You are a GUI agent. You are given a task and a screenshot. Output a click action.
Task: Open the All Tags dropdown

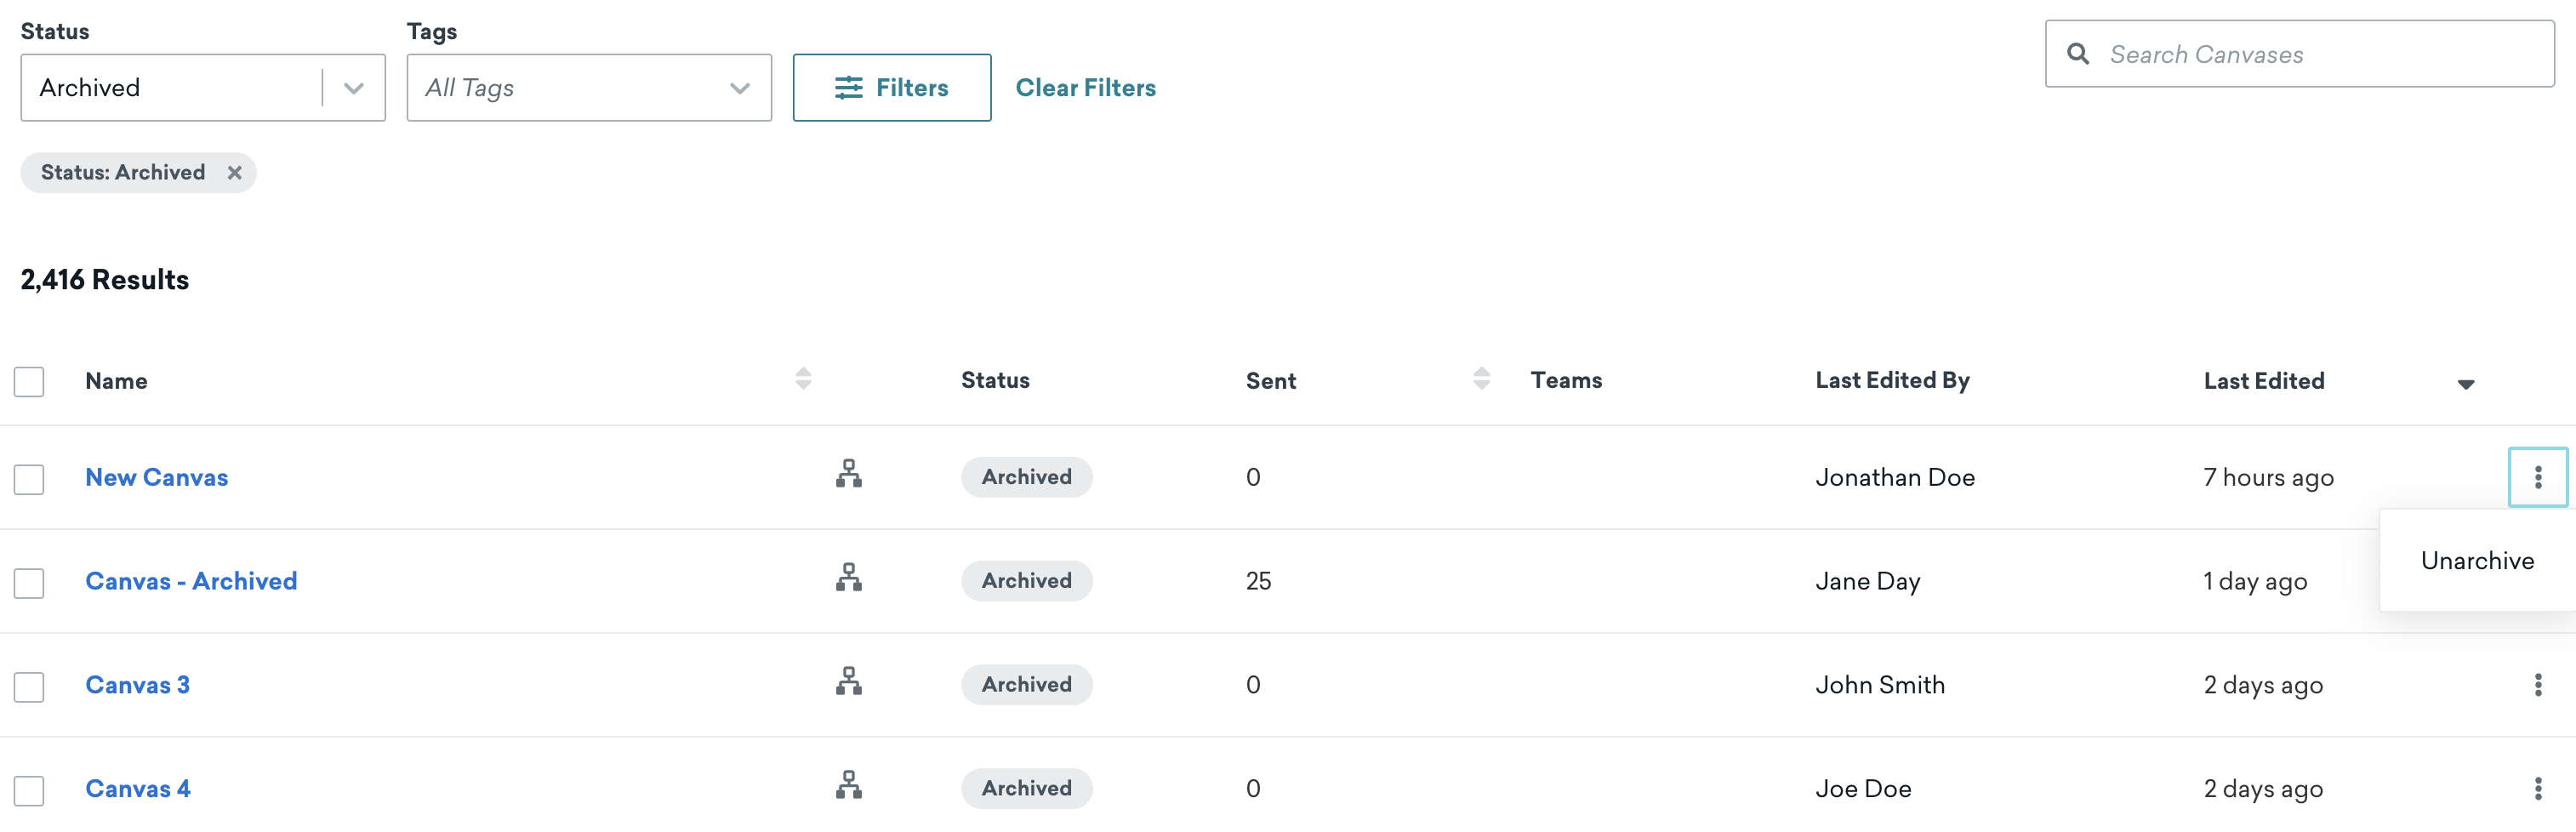589,88
